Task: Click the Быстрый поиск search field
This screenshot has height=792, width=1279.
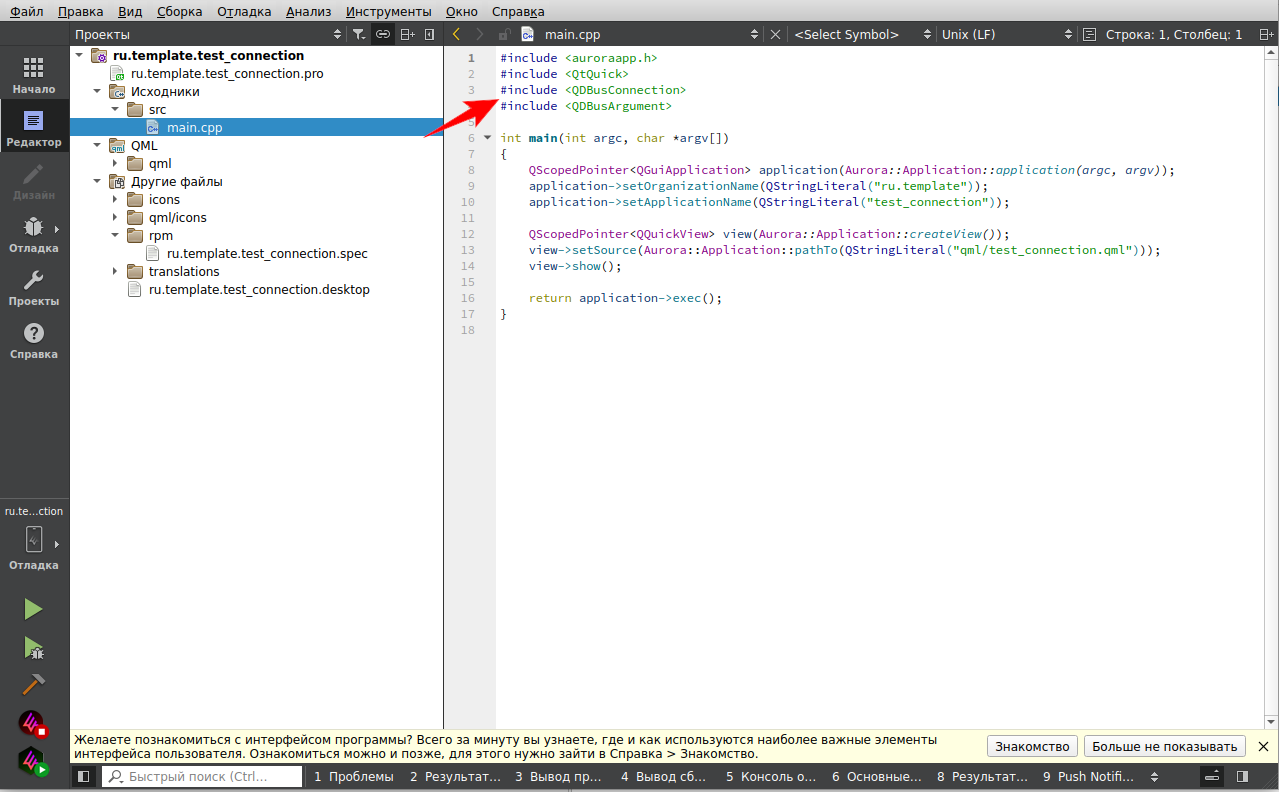Action: click(x=203, y=776)
